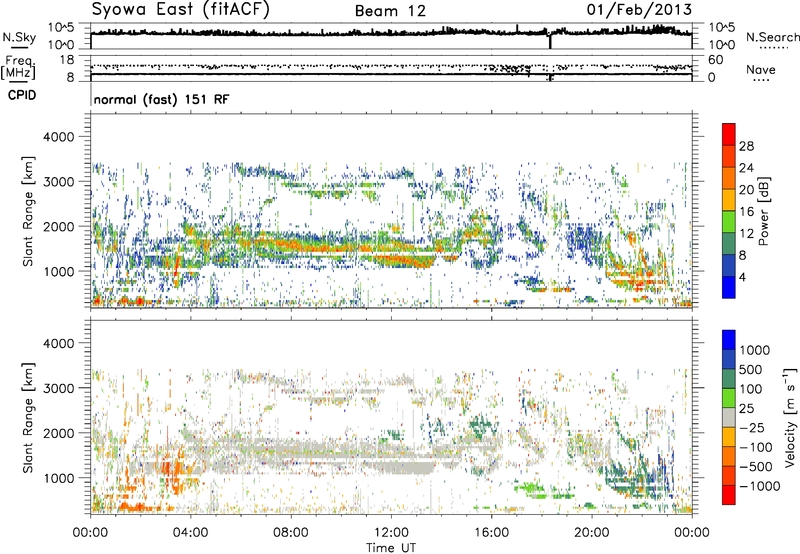Image resolution: width=800 pixels, height=554 pixels.
Task: Click the '60' right-axis value of frequency panel
Action: (716, 60)
